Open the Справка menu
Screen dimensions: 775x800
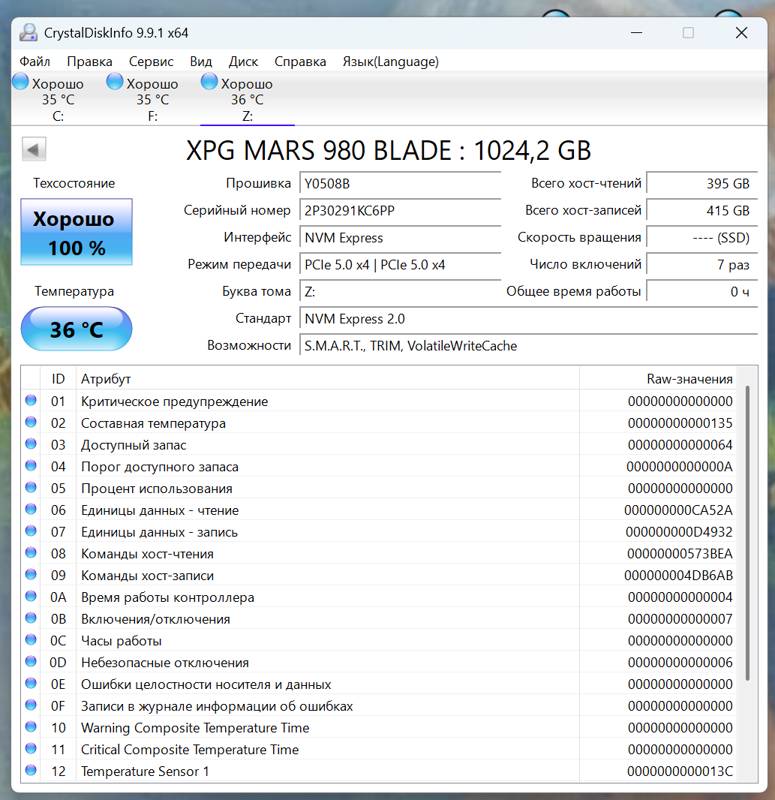coord(300,62)
